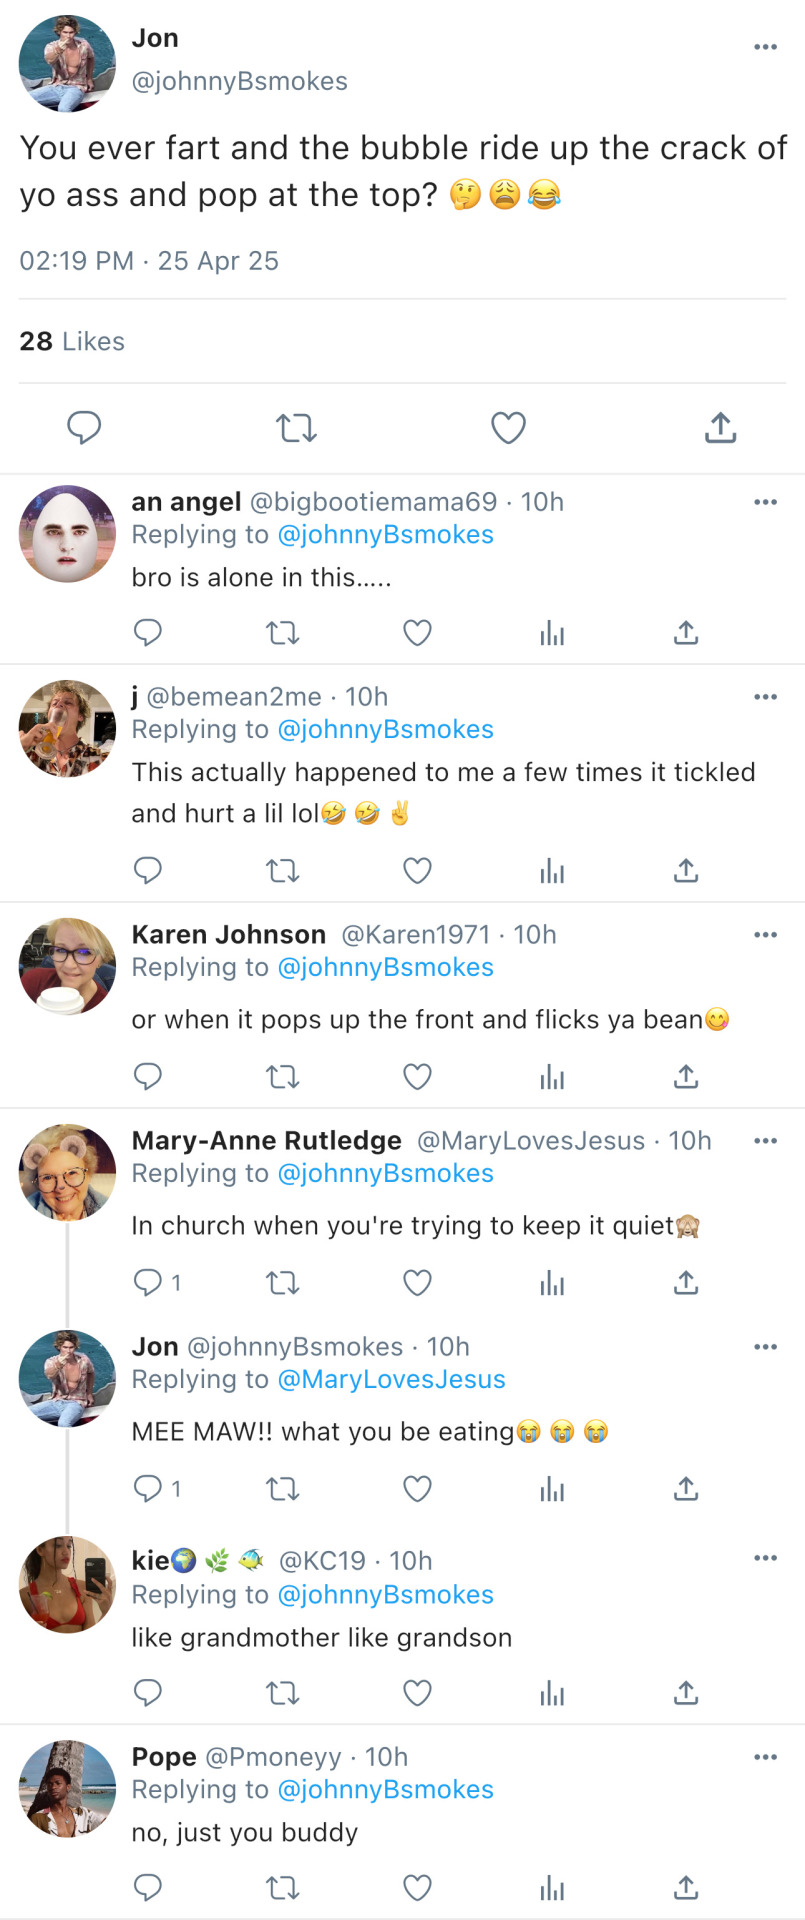Reply to Jon's main tweet
This screenshot has height=1920, width=805.
84,428
